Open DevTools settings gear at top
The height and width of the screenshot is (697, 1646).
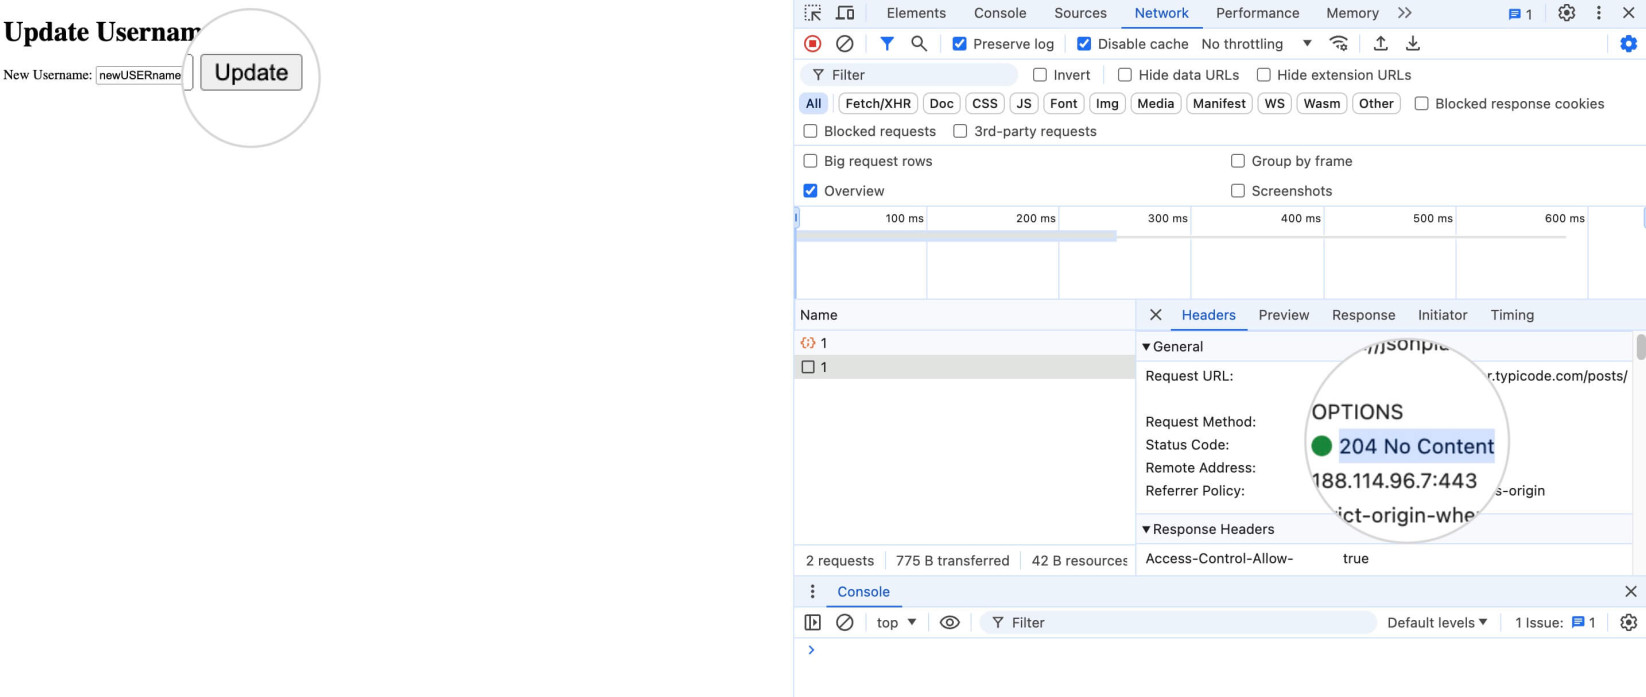point(1567,13)
